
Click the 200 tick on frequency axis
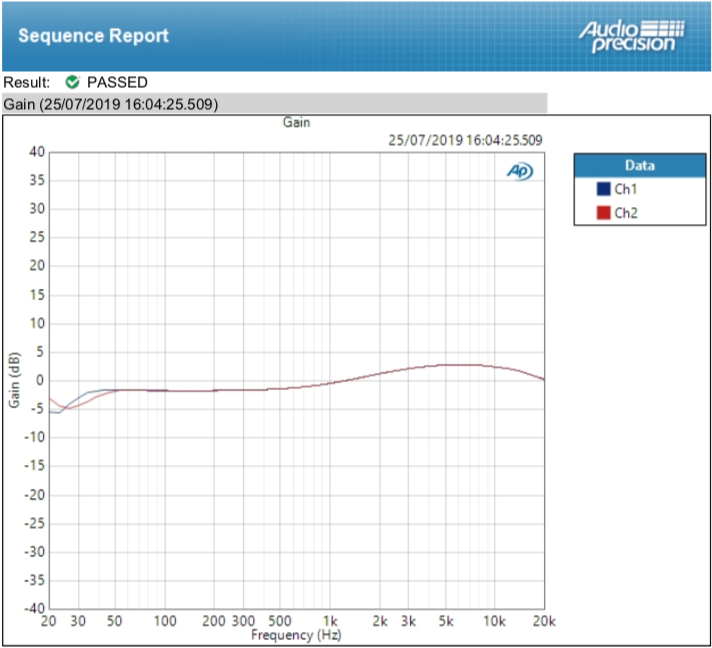point(214,621)
